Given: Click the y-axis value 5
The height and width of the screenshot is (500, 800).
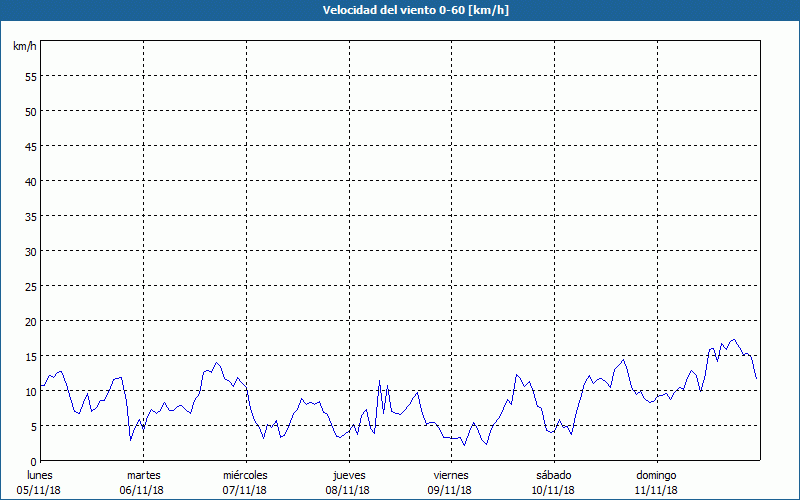Looking at the screenshot, I should (34, 427).
